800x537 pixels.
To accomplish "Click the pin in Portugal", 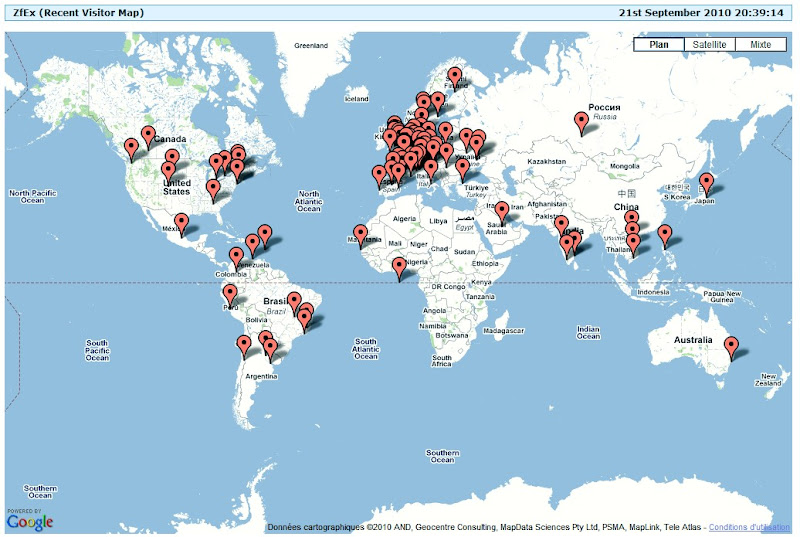I will pyautogui.click(x=379, y=177).
